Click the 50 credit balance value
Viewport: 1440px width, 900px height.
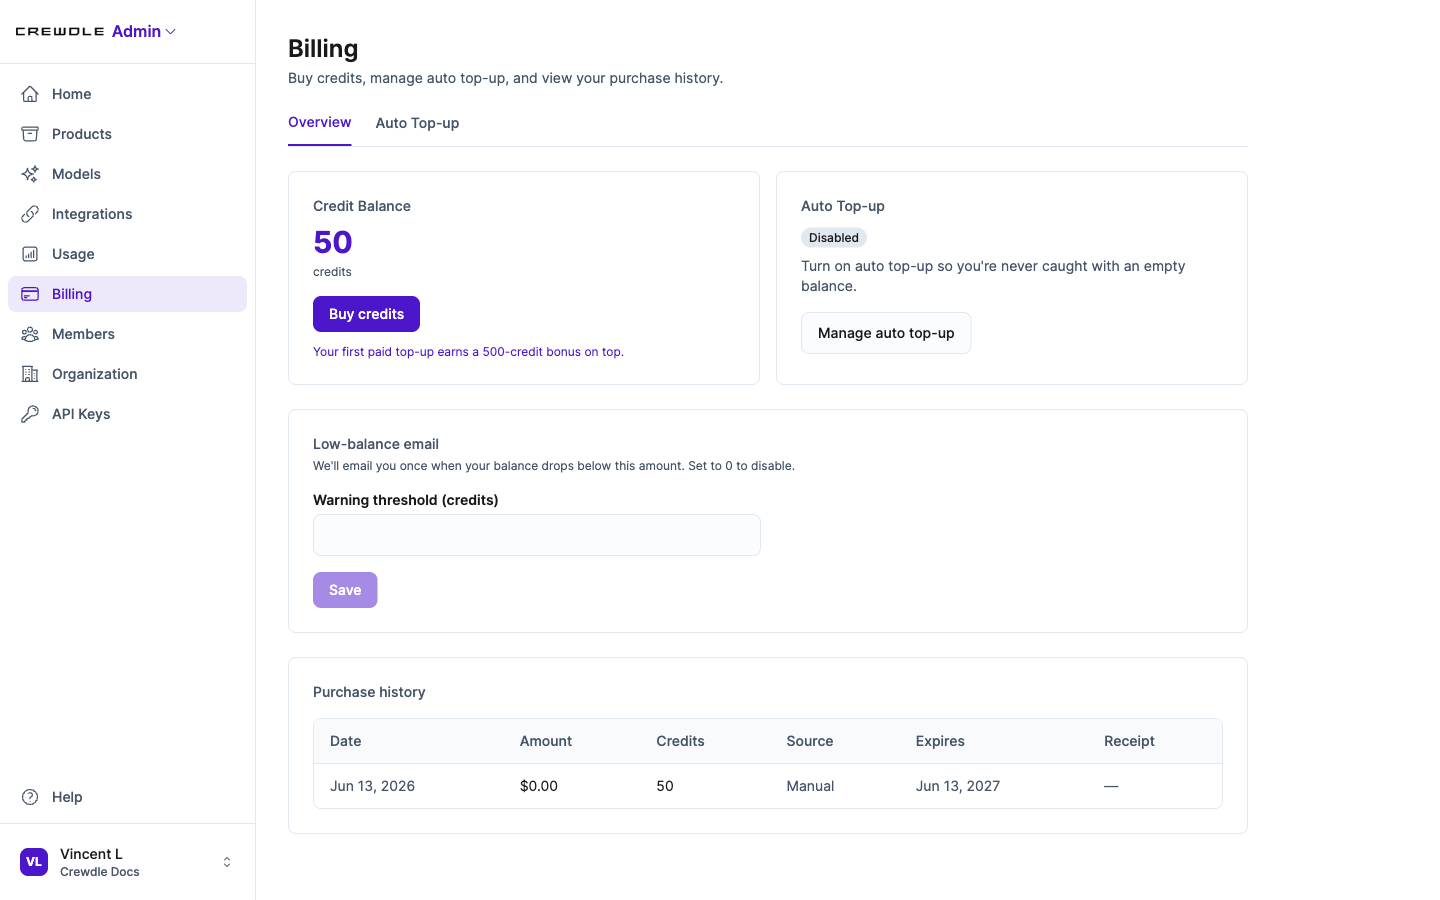[x=333, y=242]
